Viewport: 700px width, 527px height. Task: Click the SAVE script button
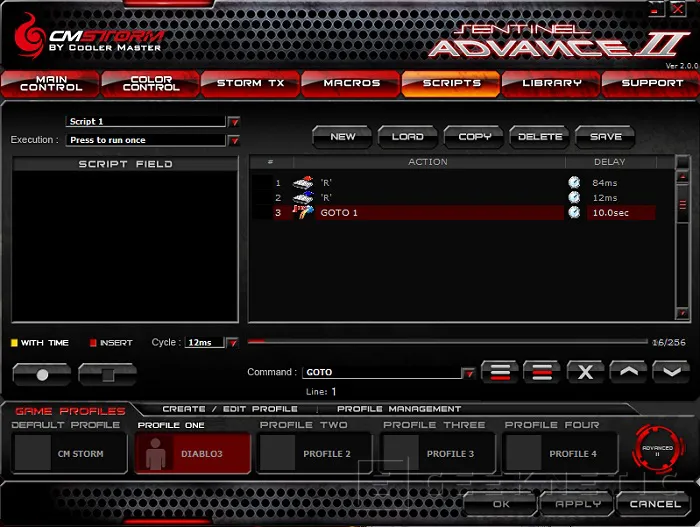click(x=605, y=137)
